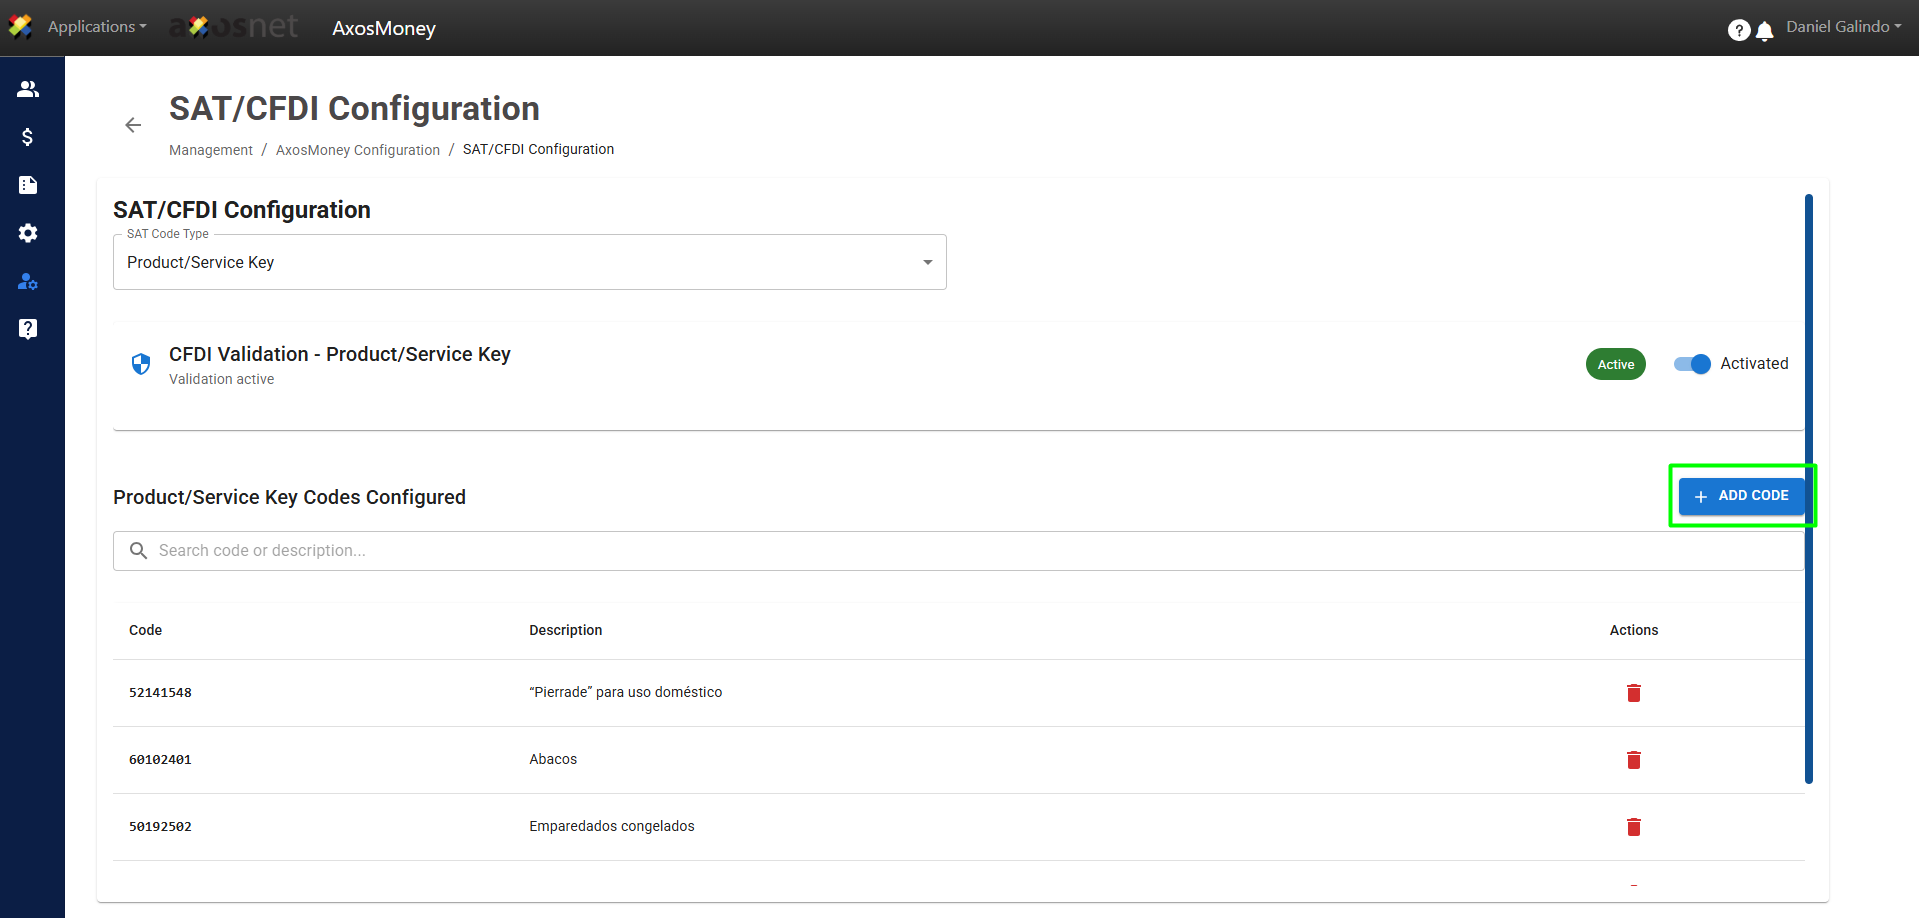
Task: Open the help question mark in top bar
Action: pyautogui.click(x=1738, y=31)
